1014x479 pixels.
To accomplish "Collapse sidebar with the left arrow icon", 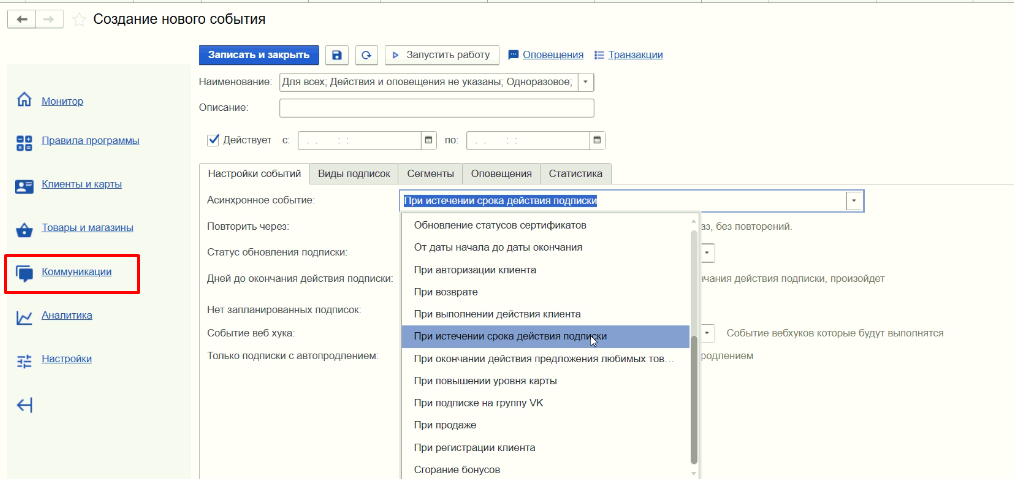I will [24, 405].
